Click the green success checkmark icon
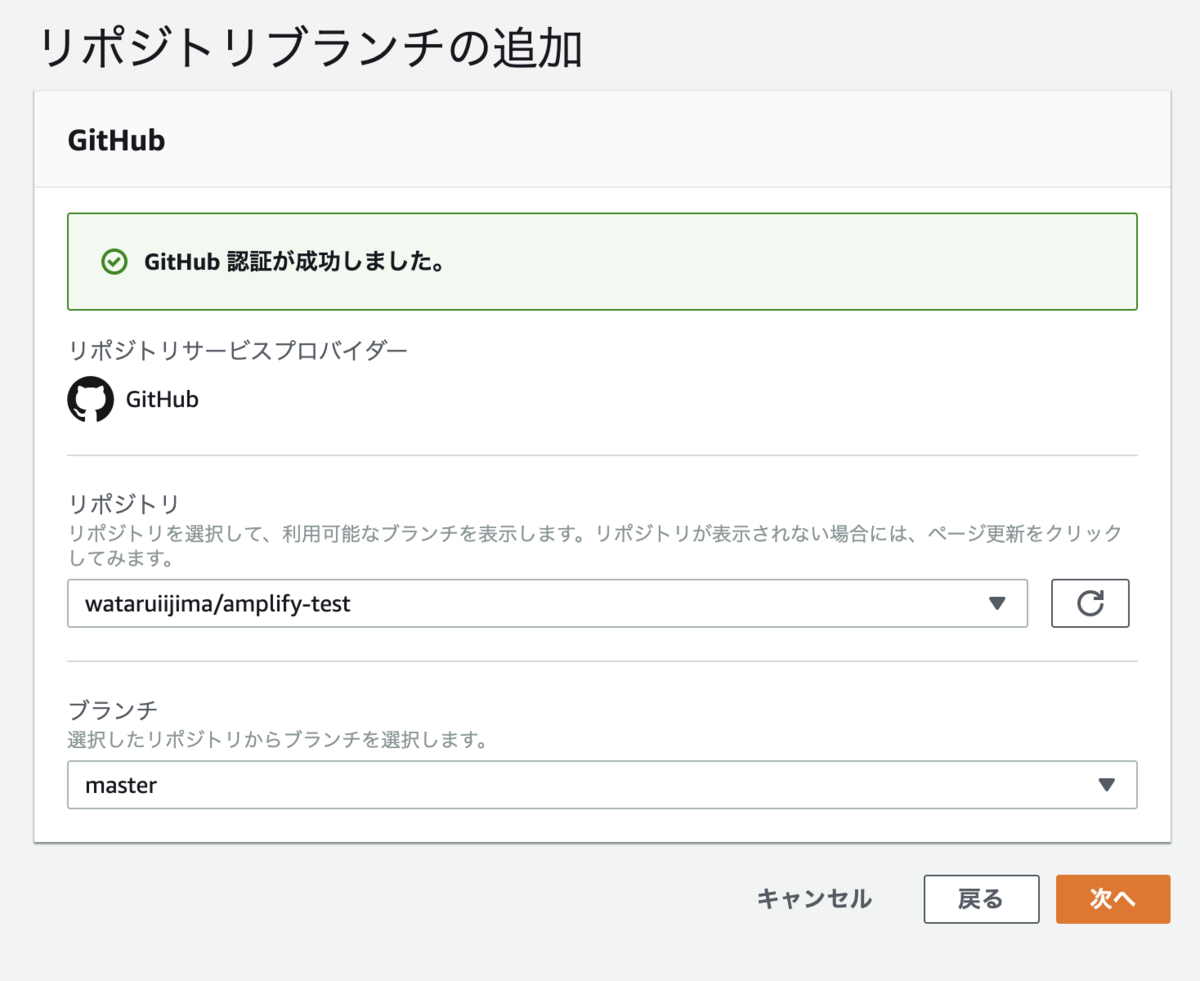 (x=115, y=262)
